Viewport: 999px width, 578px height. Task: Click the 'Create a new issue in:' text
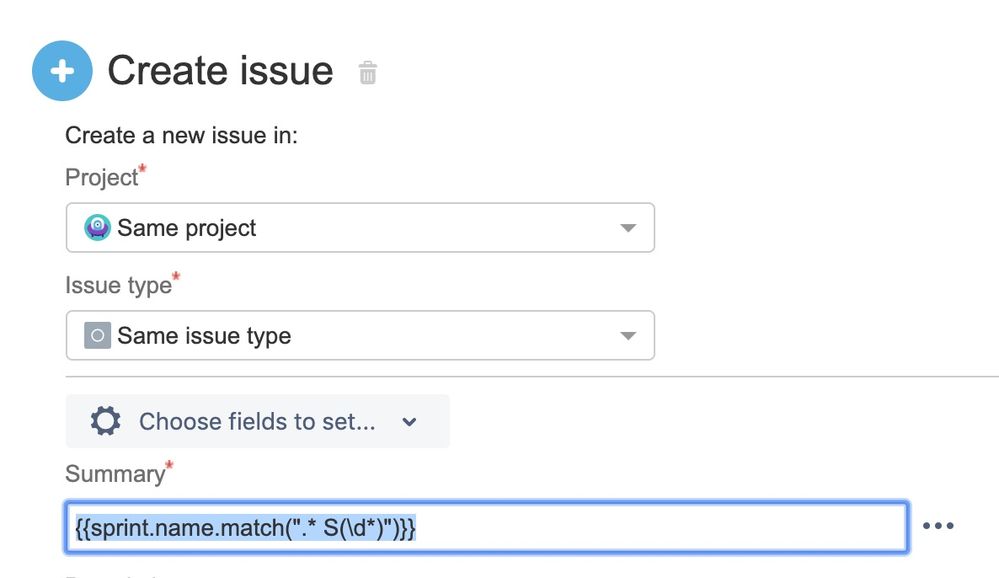click(x=181, y=135)
